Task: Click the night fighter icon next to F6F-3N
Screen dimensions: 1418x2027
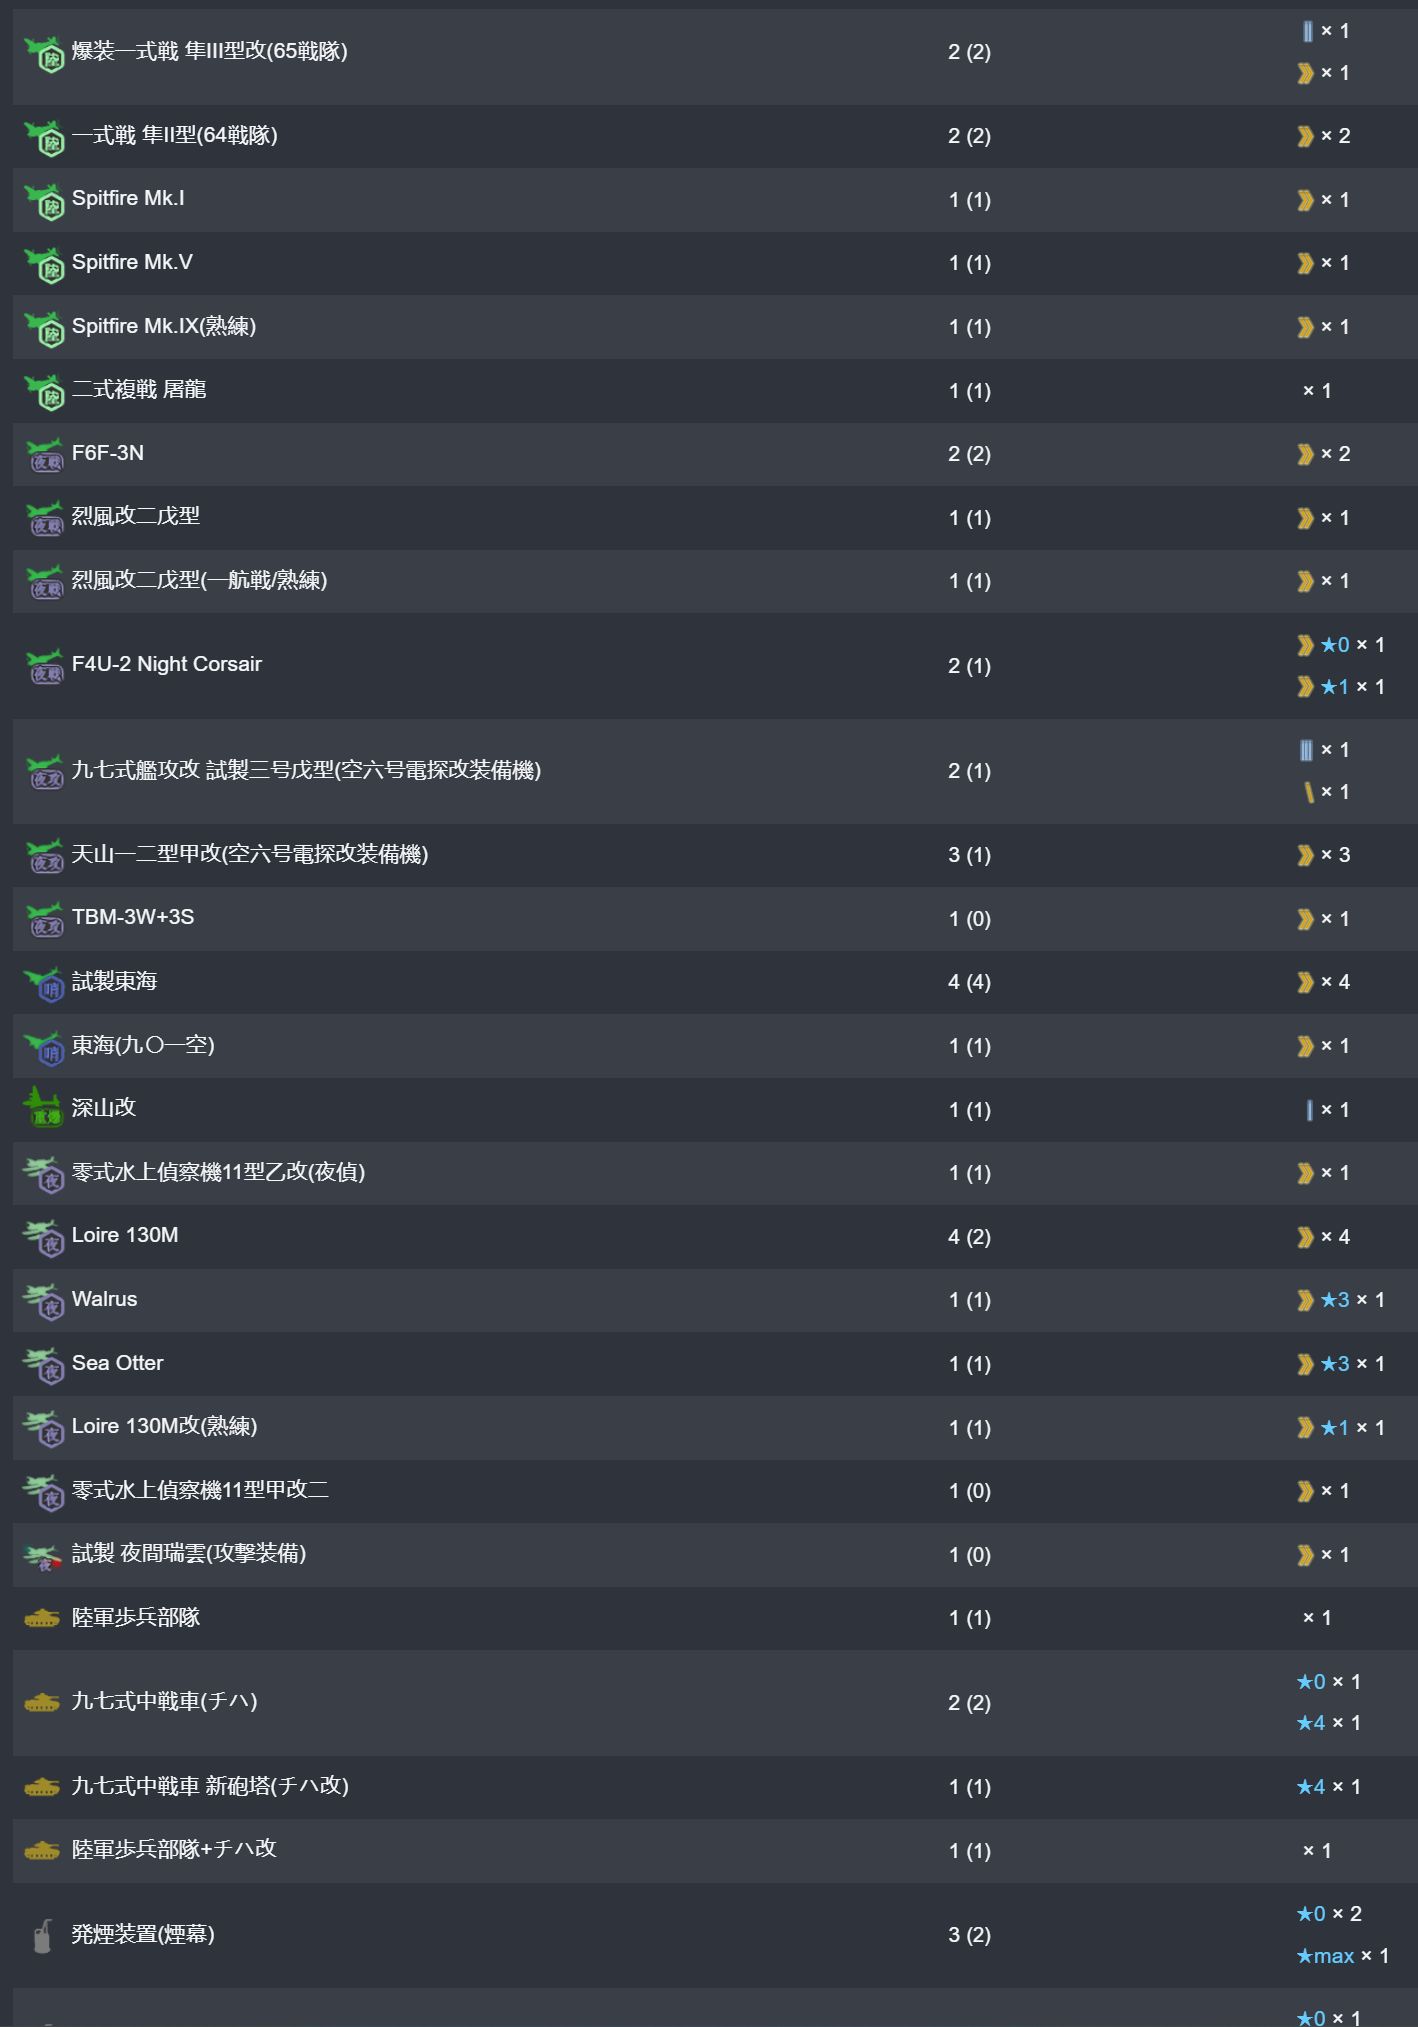Action: [44, 455]
